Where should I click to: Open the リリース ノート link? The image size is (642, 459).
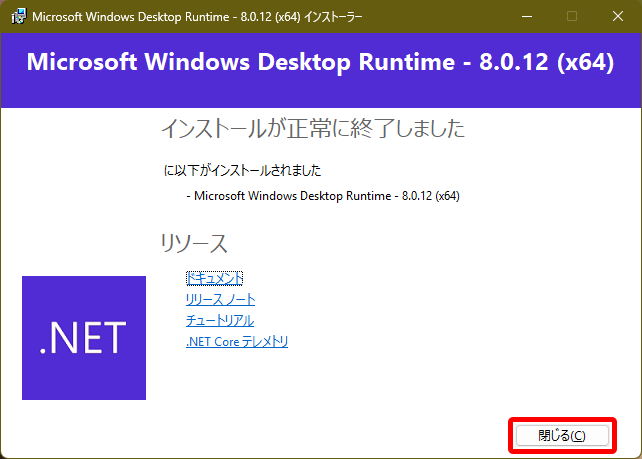[x=221, y=300]
